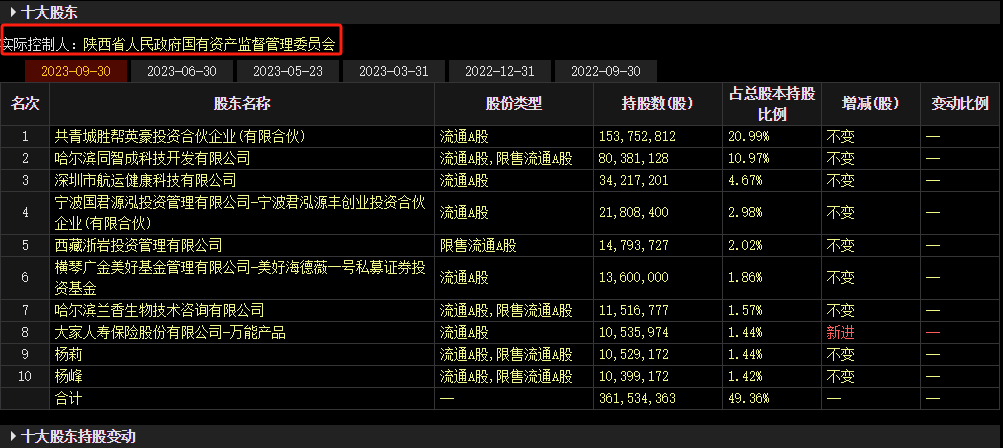1003x448 pixels.
Task: Click the 合计 total row label
Action: (68, 398)
